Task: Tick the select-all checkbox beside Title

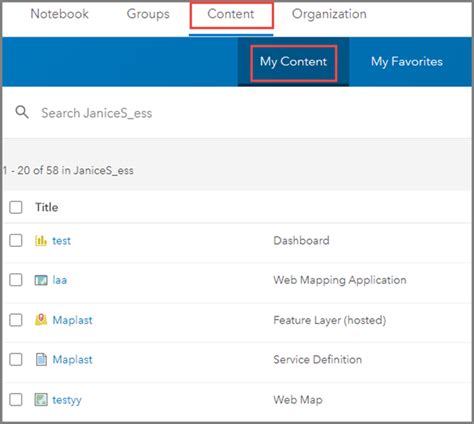Action: (x=16, y=207)
